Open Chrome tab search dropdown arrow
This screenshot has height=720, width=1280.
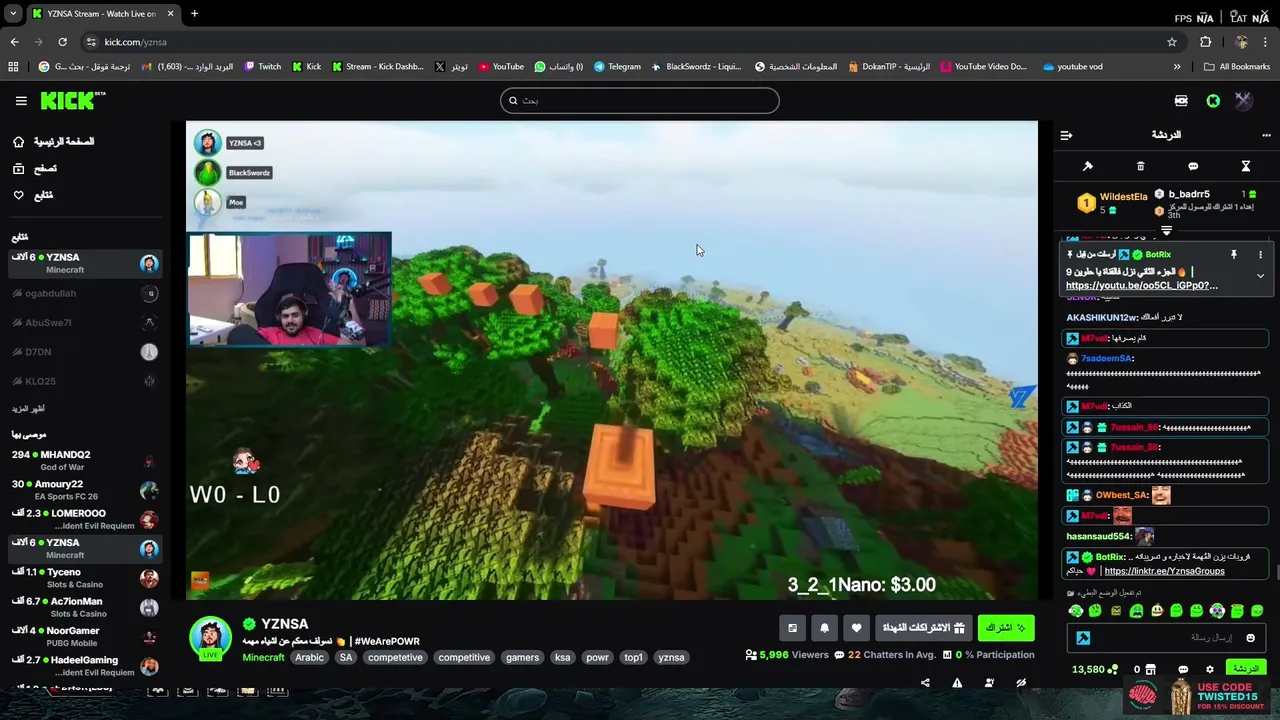tap(13, 14)
